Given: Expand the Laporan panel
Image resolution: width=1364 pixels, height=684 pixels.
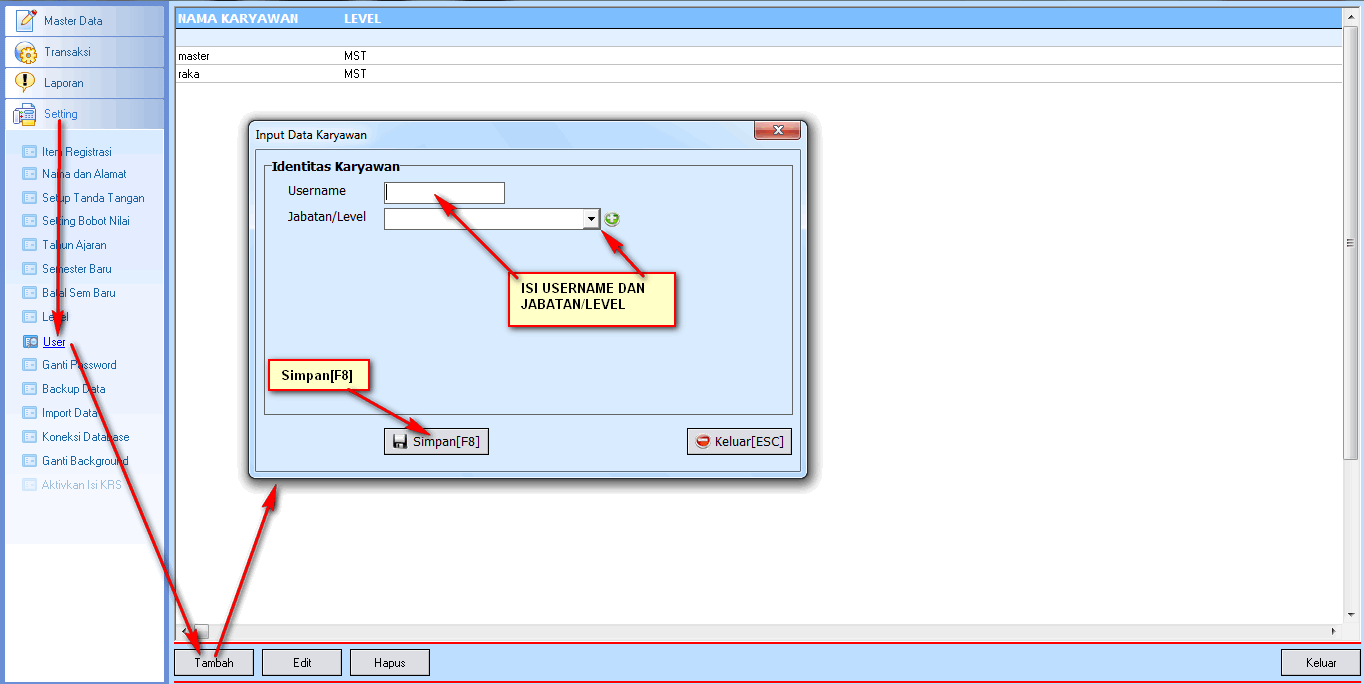Looking at the screenshot, I should tap(85, 83).
